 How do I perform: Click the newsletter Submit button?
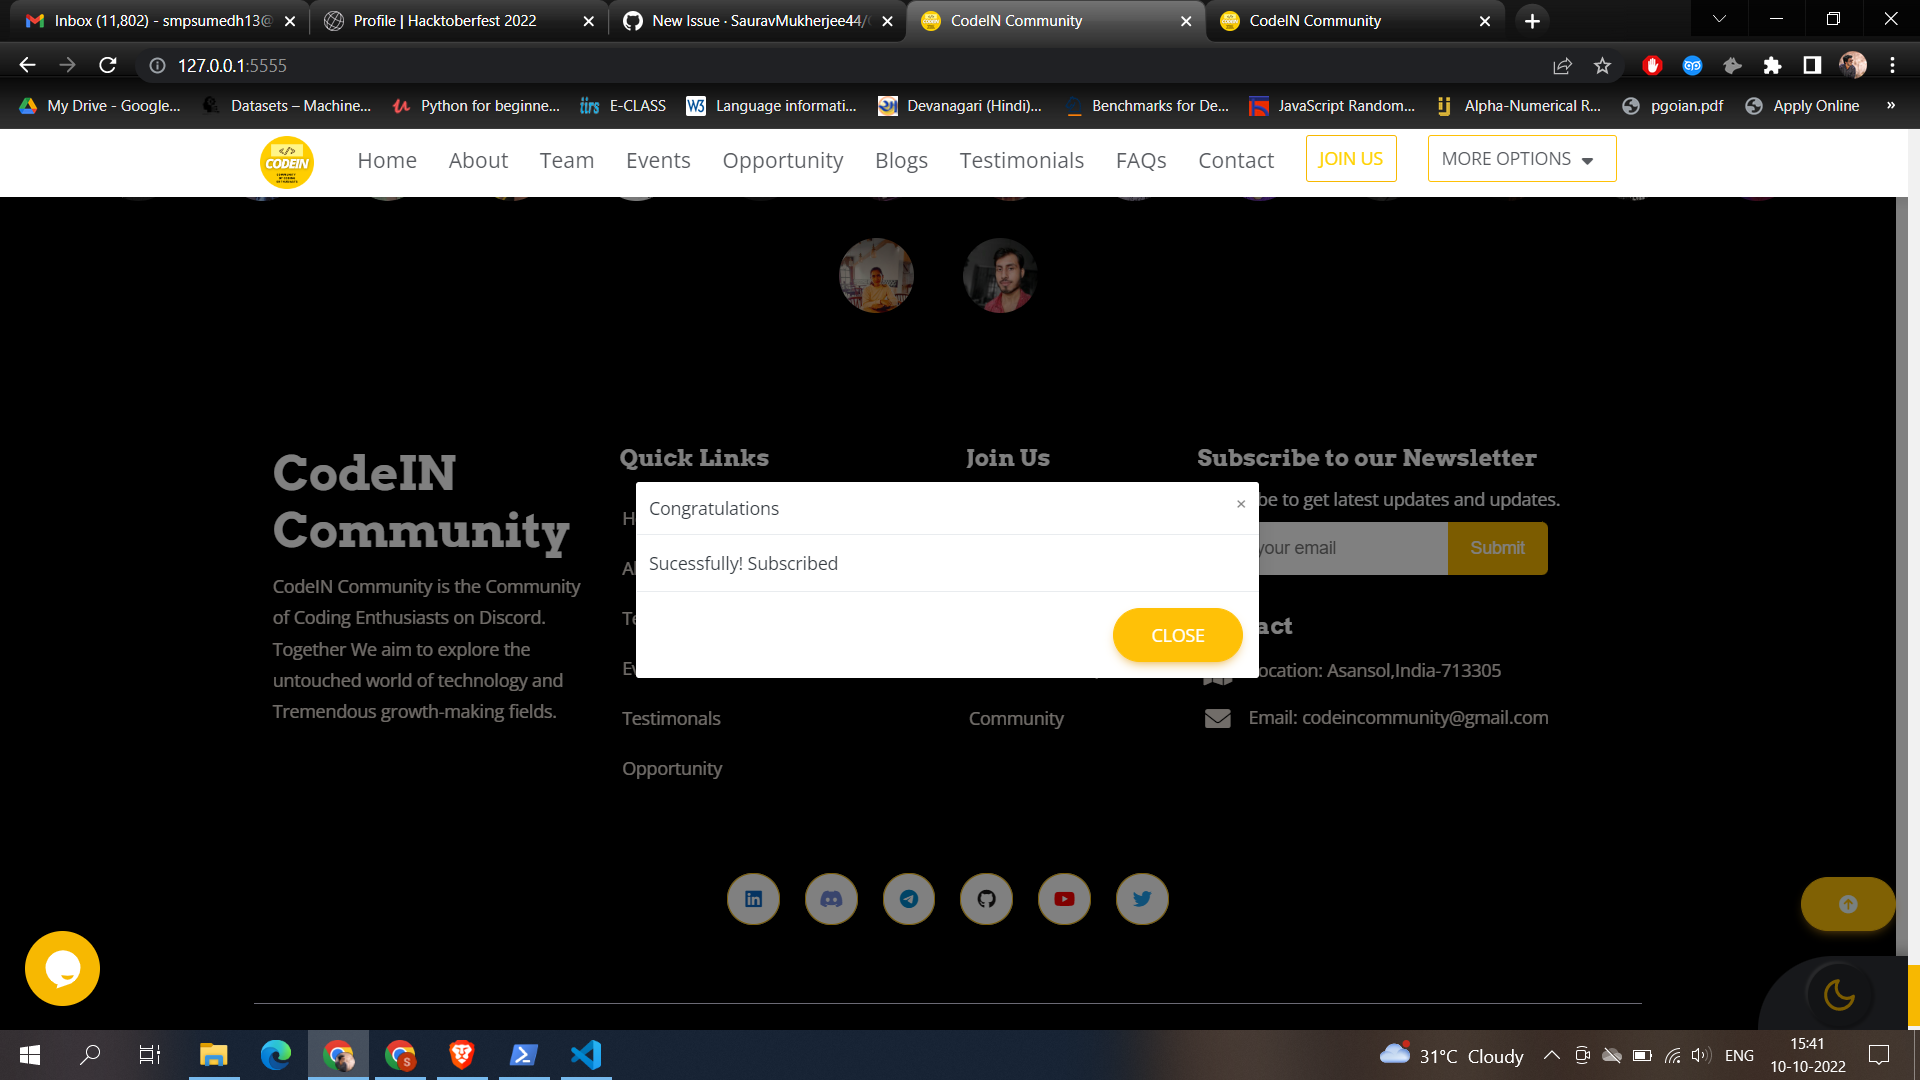[1498, 548]
